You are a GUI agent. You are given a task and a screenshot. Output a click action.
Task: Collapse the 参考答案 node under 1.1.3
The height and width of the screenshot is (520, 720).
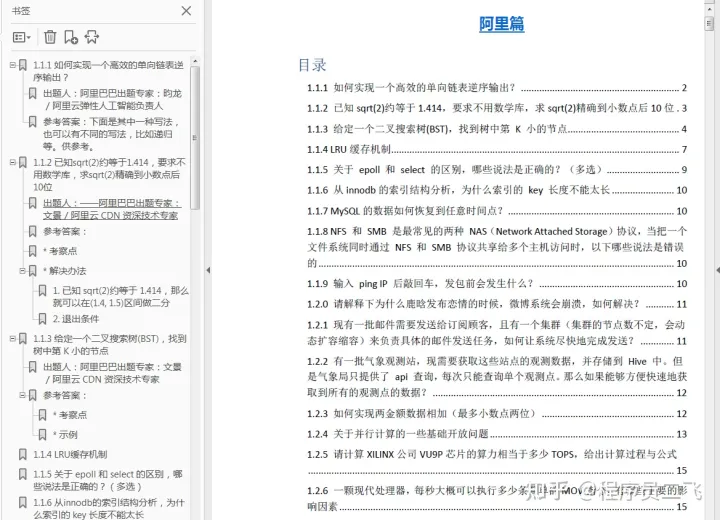(22, 395)
